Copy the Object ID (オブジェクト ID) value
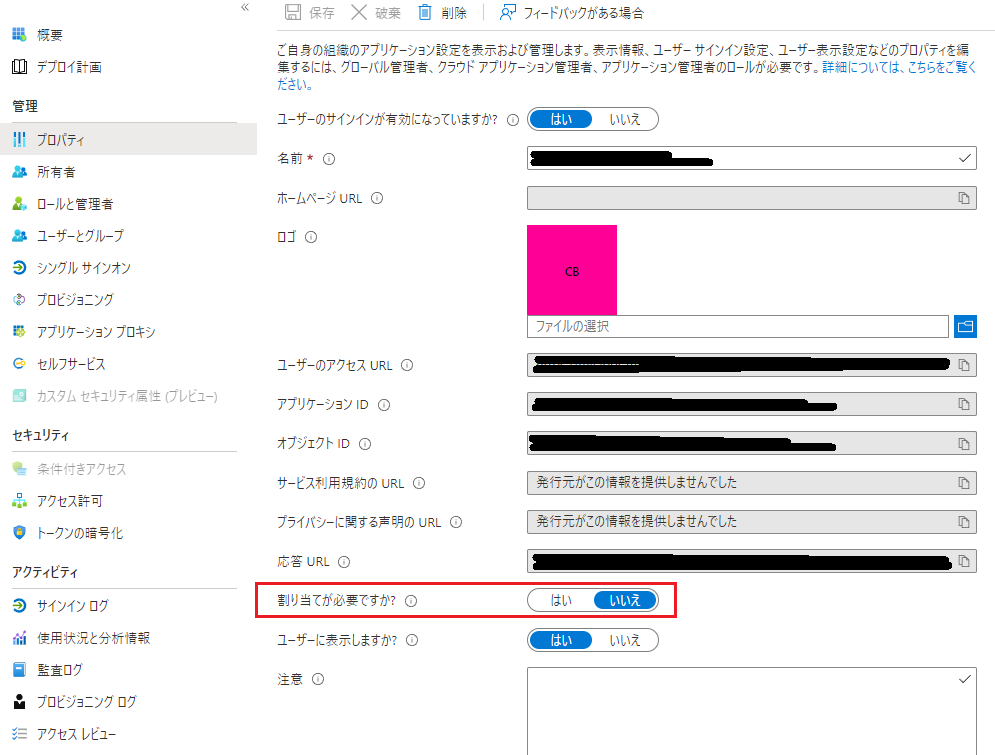Image resolution: width=995 pixels, height=755 pixels. coord(964,444)
